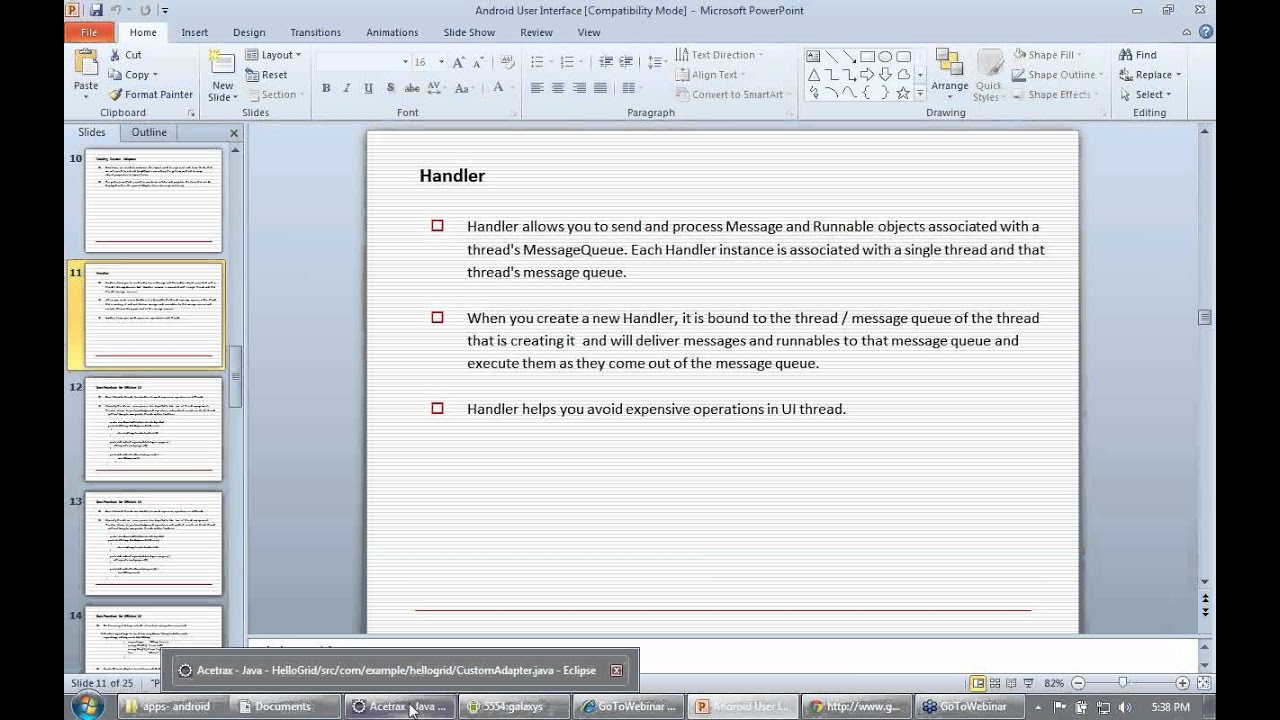This screenshot has width=1280, height=720.
Task: Switch to the Design tab
Action: [249, 32]
